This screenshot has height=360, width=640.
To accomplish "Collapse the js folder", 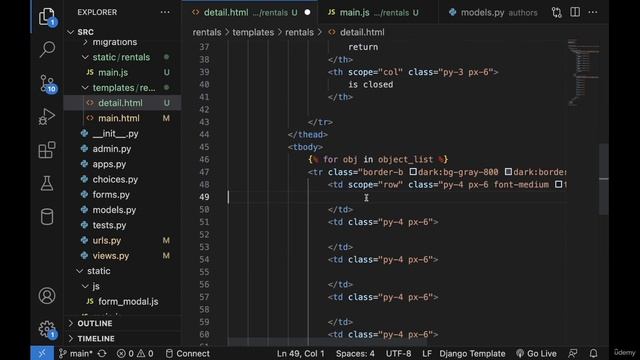I will coord(85,286).
